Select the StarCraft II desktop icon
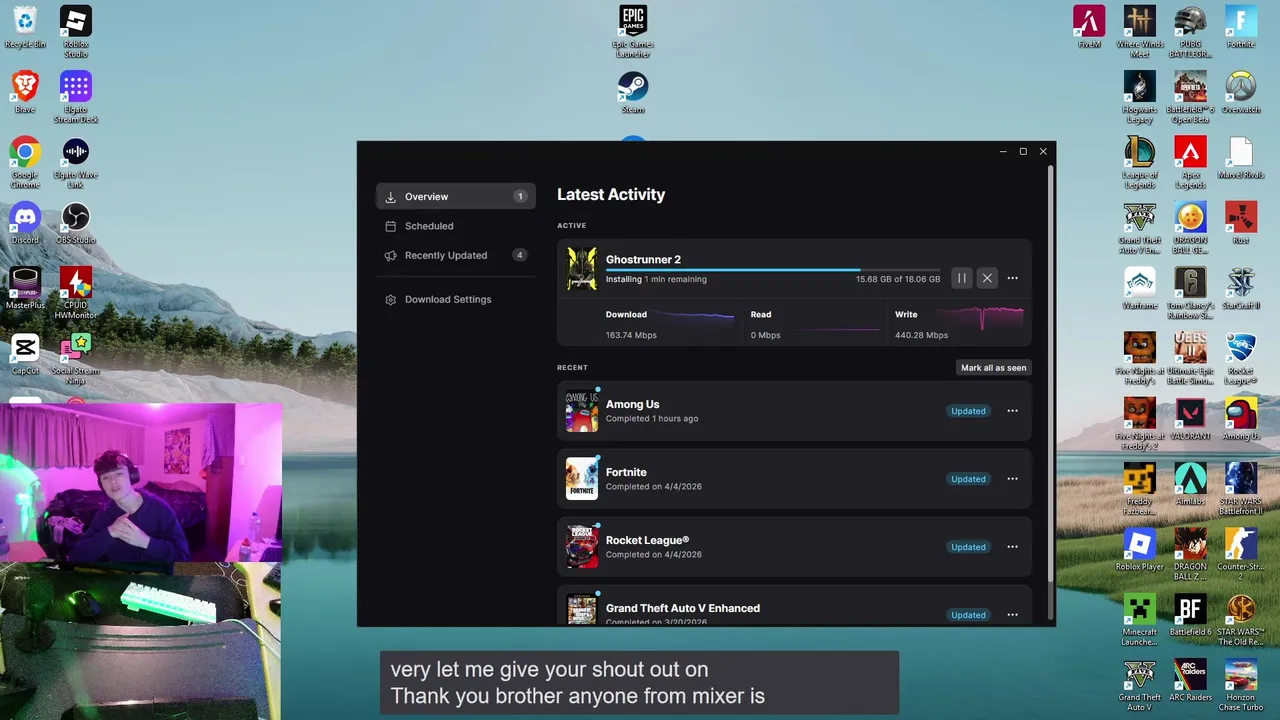 (1241, 288)
